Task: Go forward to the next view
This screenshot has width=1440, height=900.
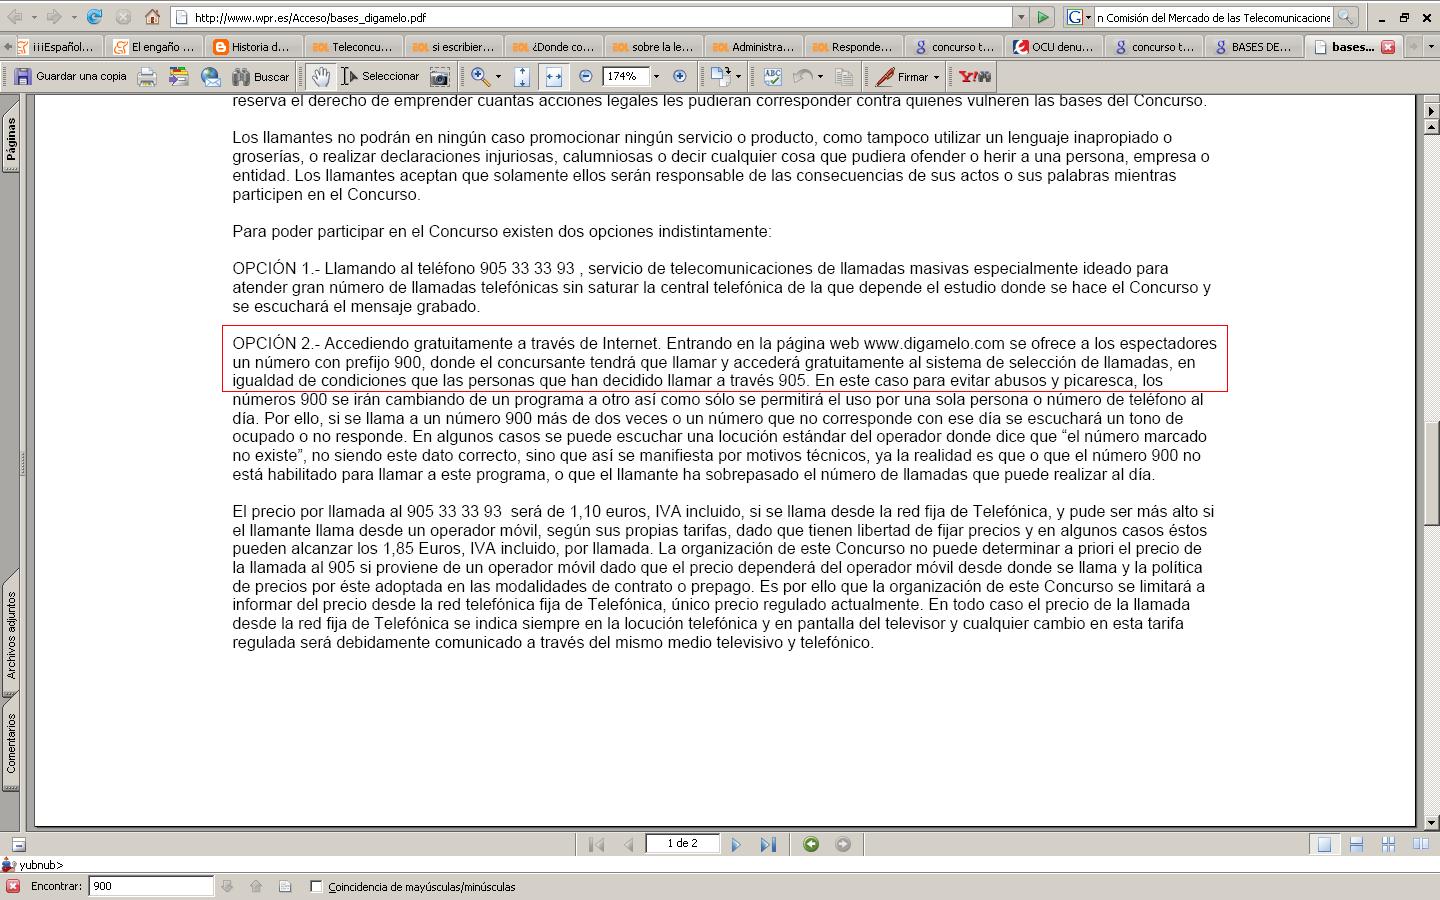Action: (843, 844)
